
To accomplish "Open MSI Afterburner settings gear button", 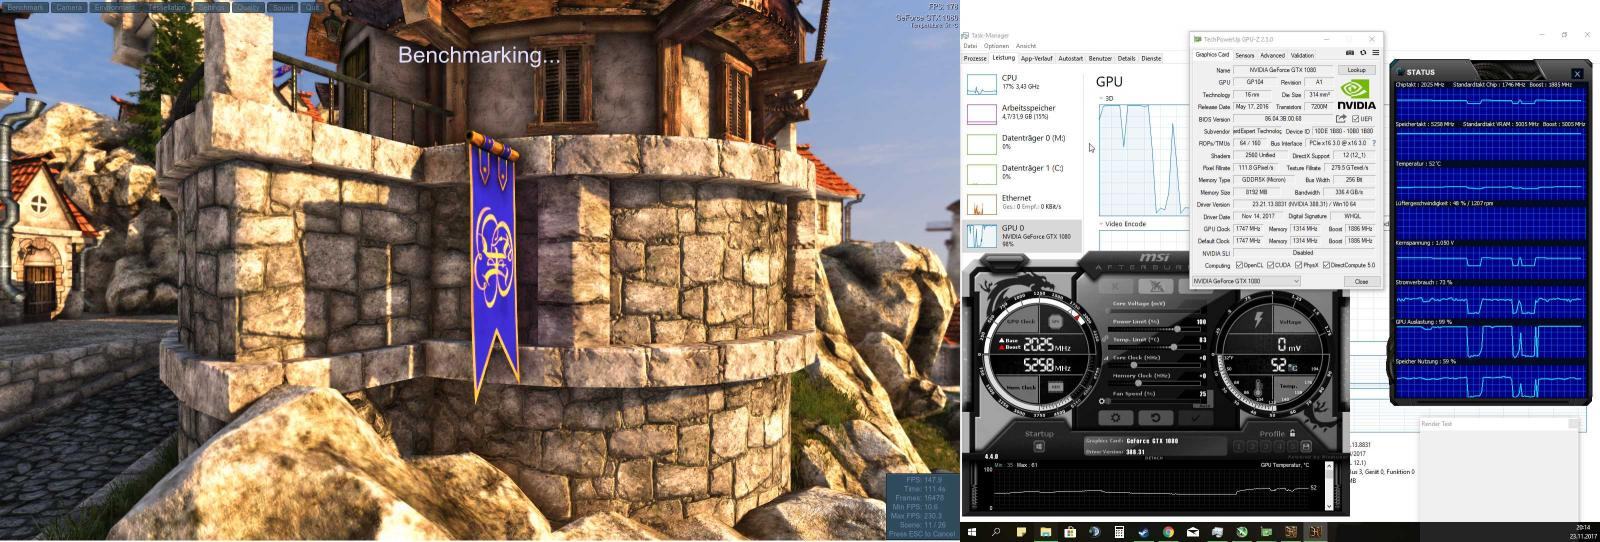I will tap(1116, 418).
